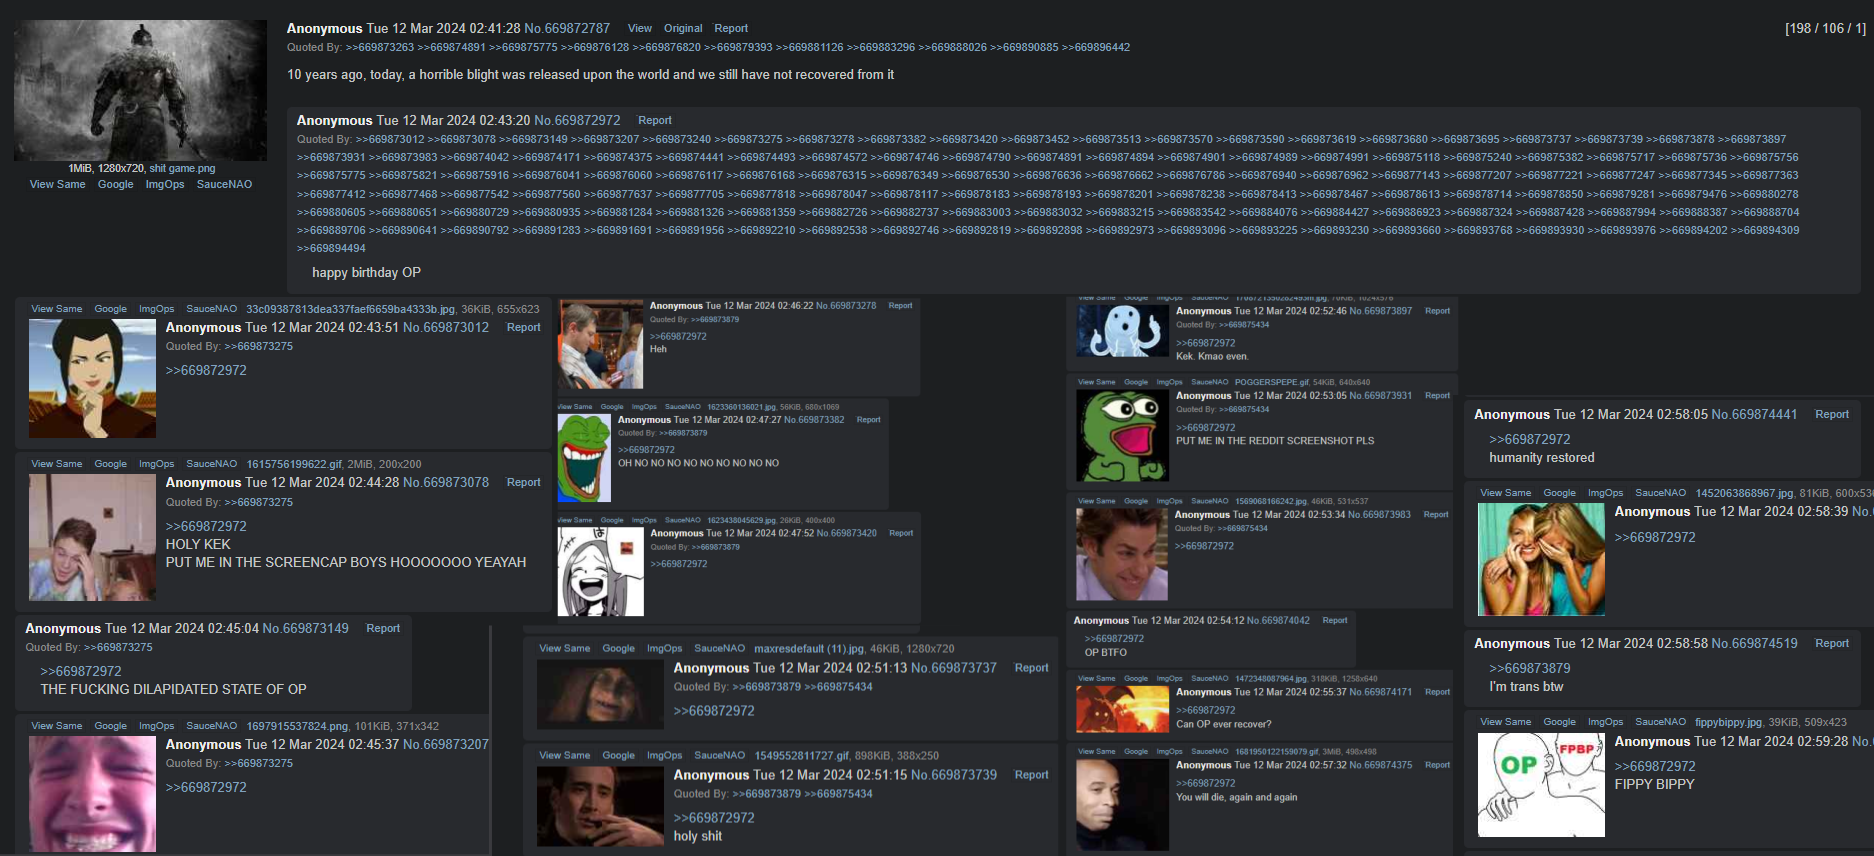The width and height of the screenshot is (1874, 856).
Task: Click the 'HOLY KEK' comment line
Action: (198, 544)
